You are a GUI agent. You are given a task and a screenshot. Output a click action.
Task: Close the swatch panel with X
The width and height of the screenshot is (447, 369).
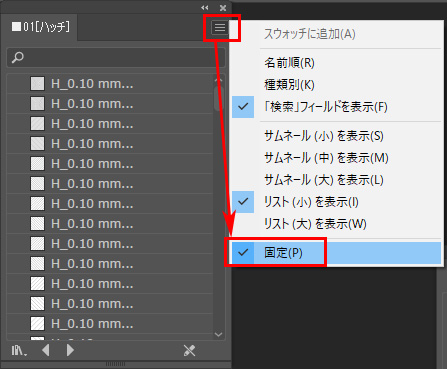pos(223,8)
